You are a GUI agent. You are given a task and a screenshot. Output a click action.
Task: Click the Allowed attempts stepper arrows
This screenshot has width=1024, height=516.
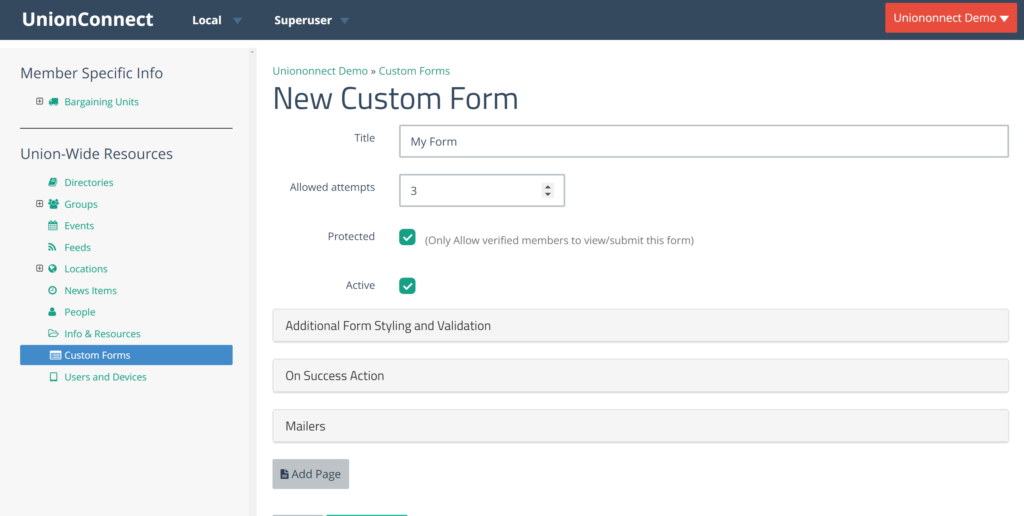(547, 190)
